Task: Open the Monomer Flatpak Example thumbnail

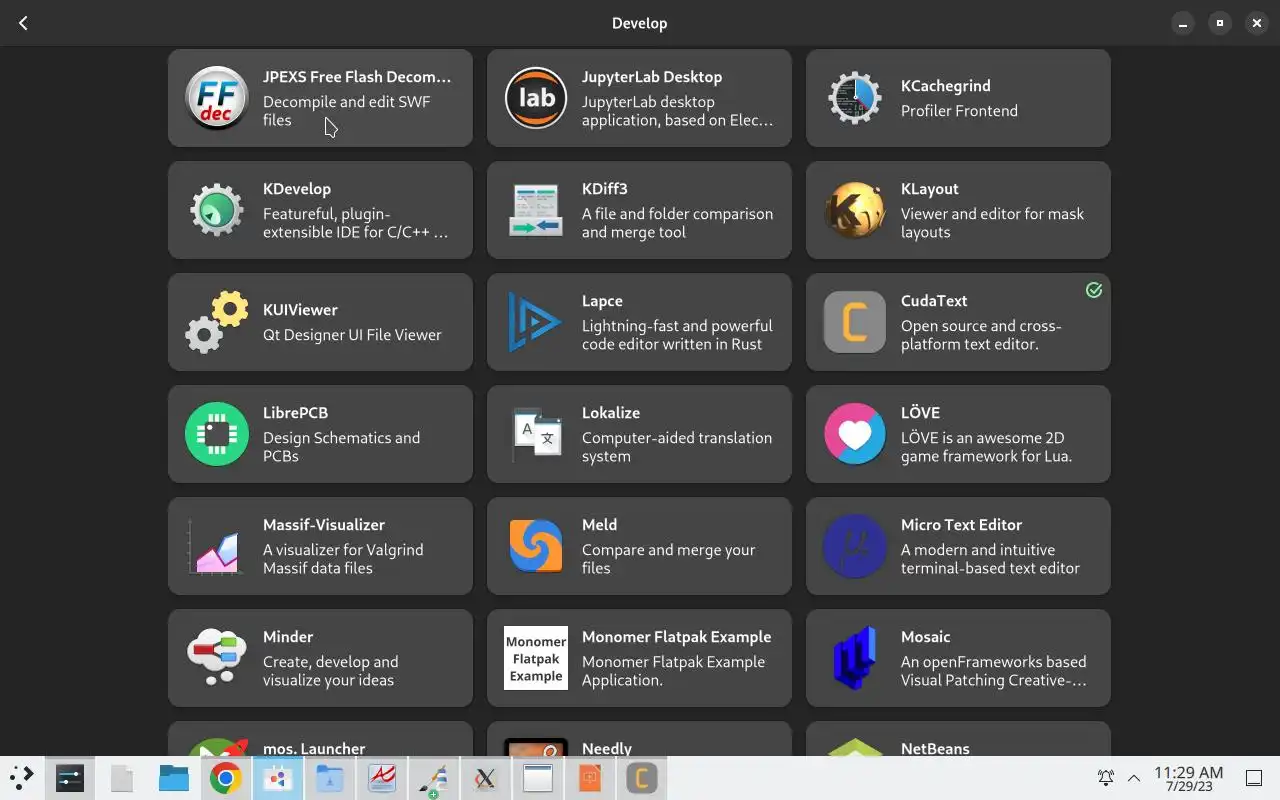Action: click(x=536, y=658)
